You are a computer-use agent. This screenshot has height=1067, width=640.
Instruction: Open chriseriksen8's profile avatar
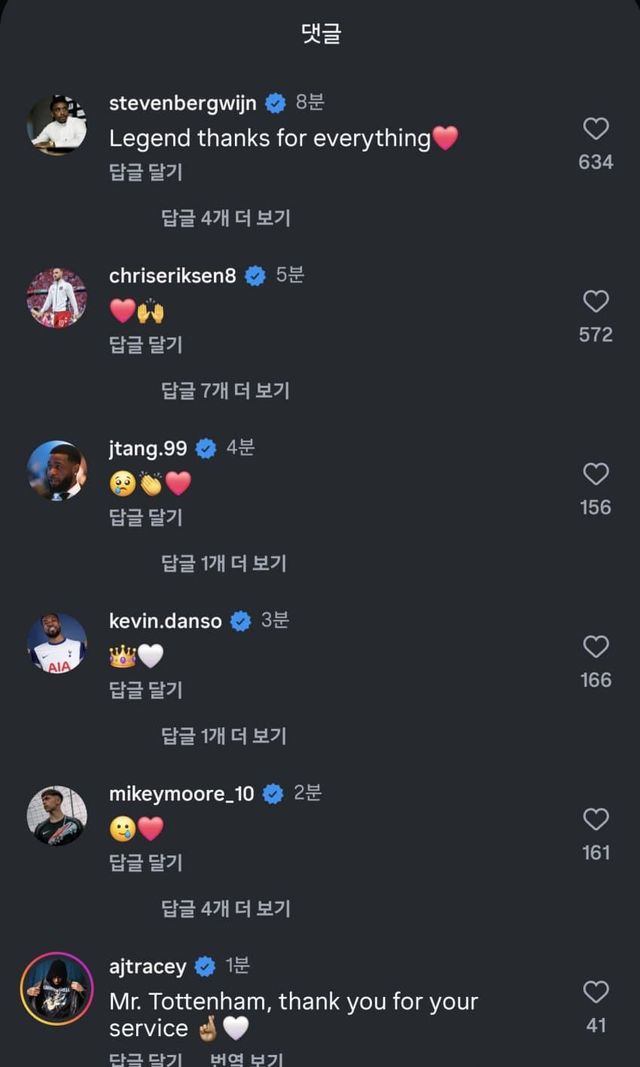[57, 298]
